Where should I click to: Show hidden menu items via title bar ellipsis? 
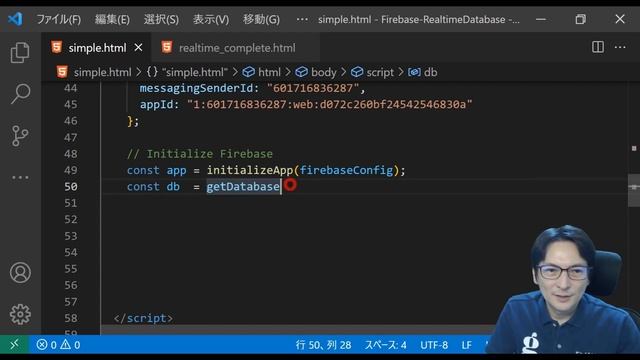tap(302, 19)
